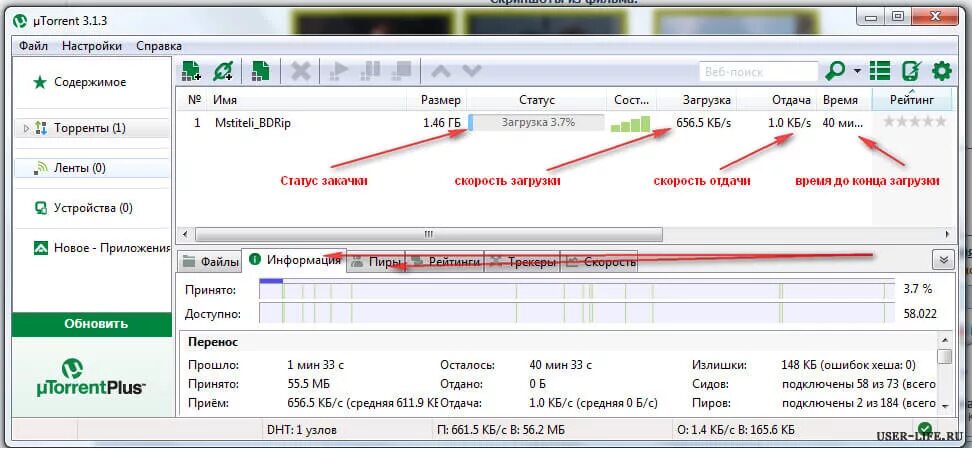Click the Stop torrent toolbar icon
Viewport: 972px width, 449px height.
[x=402, y=71]
